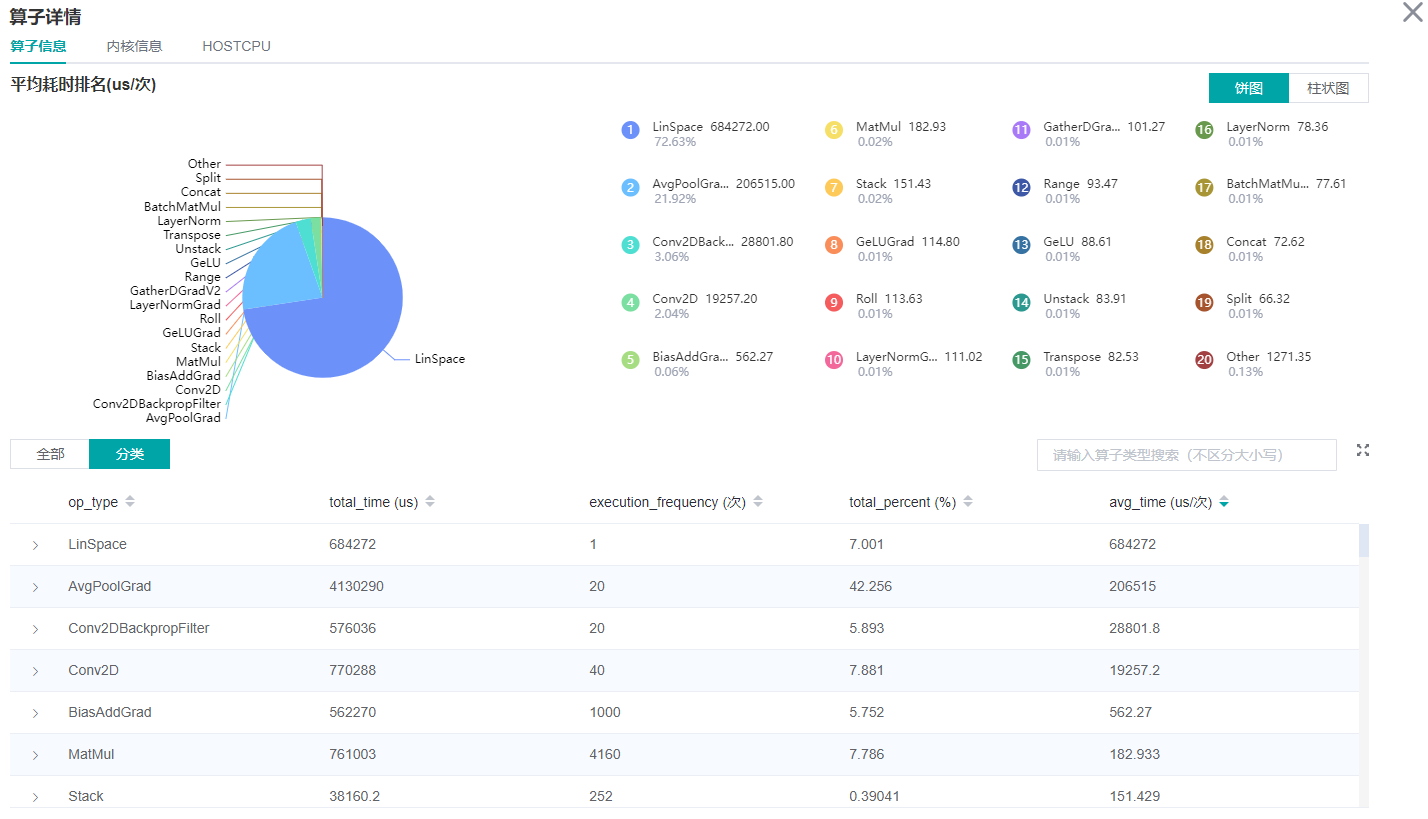The image size is (1428, 819).
Task: Switch to the HOSTCPU tab
Action: pyautogui.click(x=236, y=46)
